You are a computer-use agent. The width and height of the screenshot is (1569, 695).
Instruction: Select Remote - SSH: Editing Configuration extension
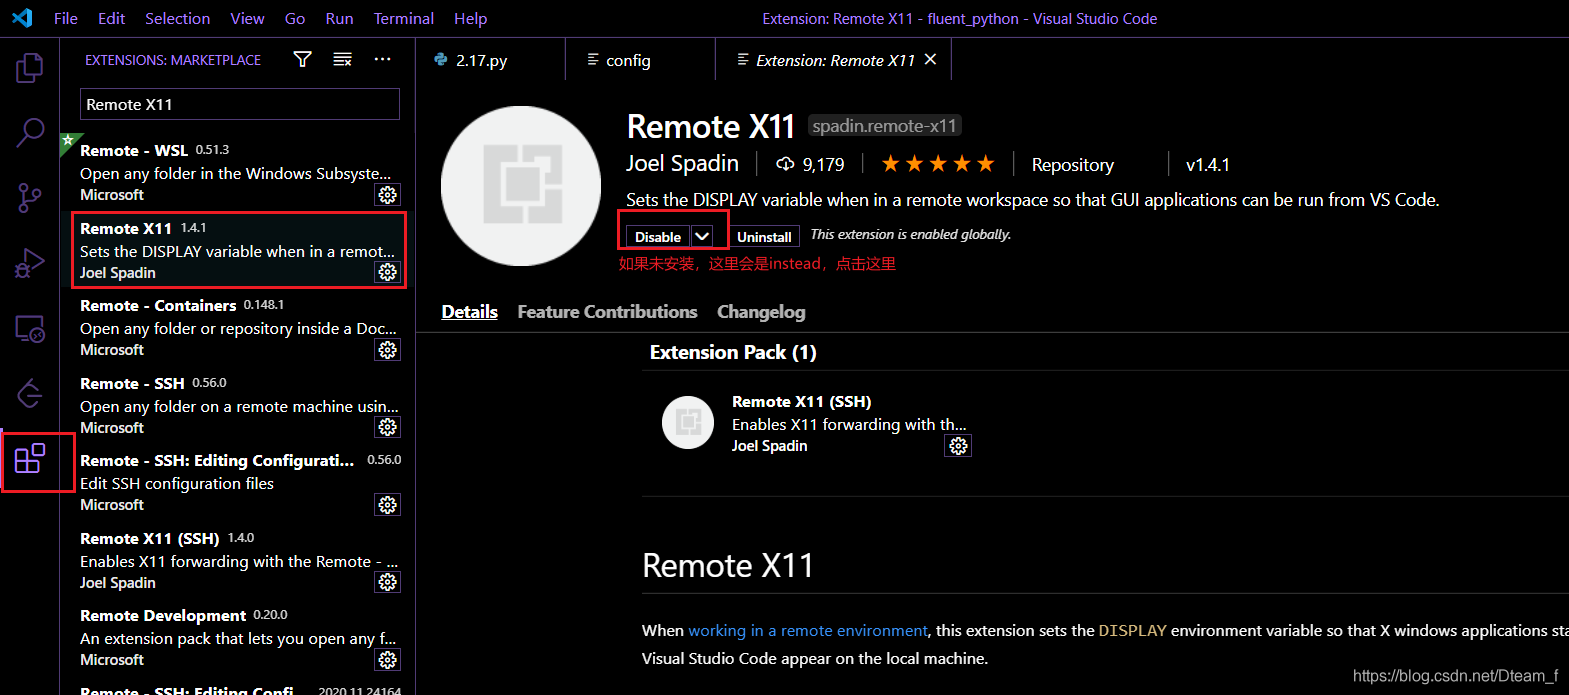(x=236, y=482)
